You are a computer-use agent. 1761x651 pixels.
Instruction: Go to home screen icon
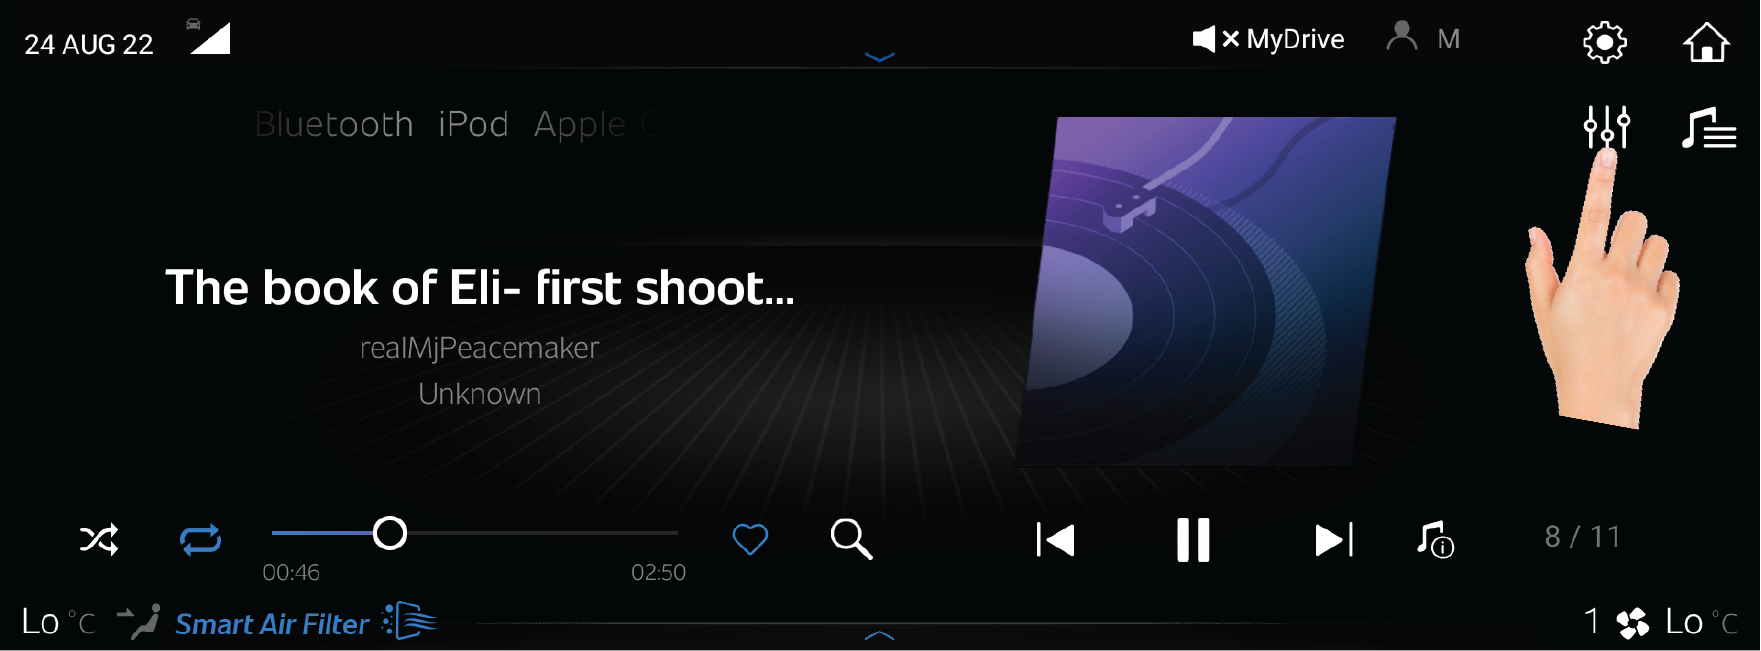pos(1706,42)
